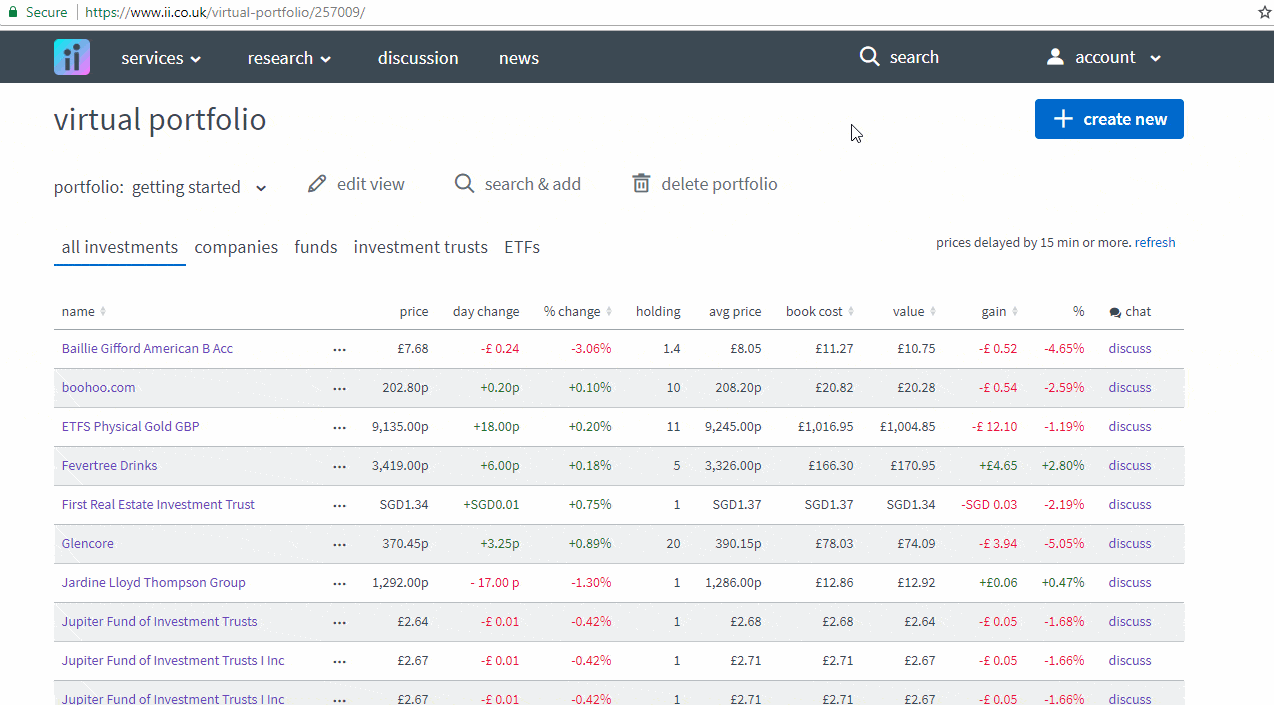Click the pencil icon for edit view

(x=317, y=183)
